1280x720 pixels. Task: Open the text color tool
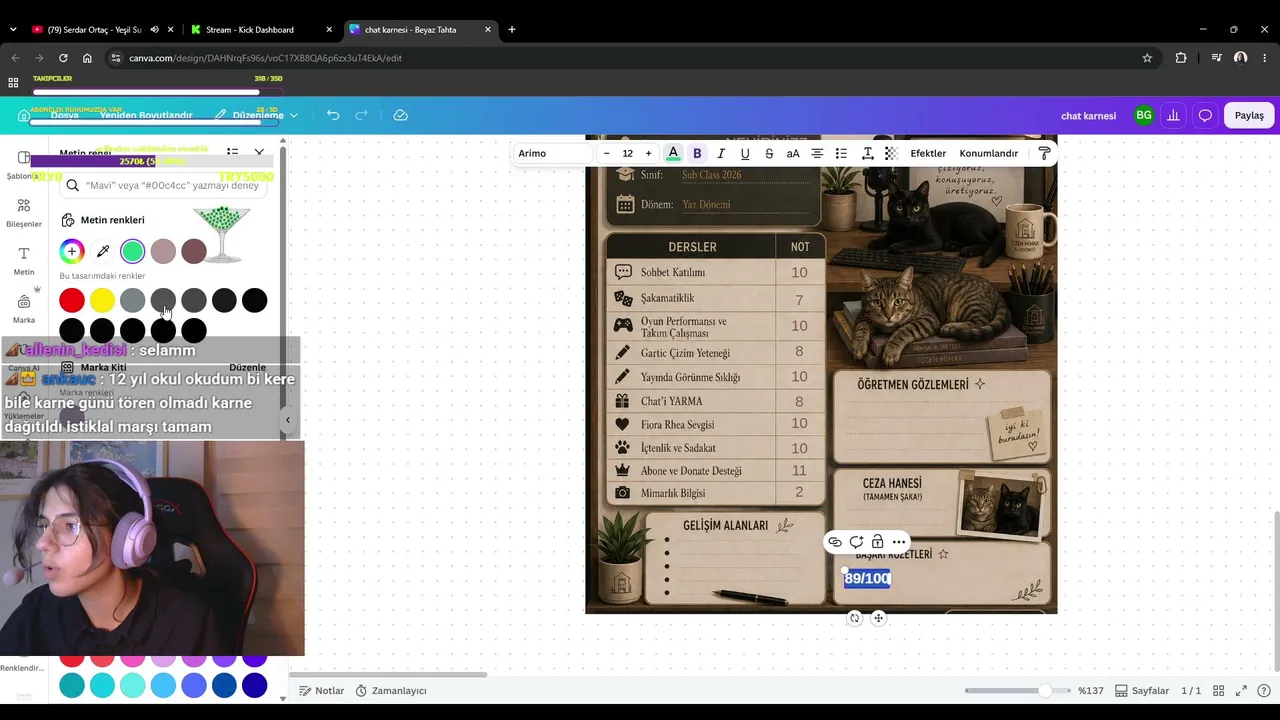click(x=673, y=153)
